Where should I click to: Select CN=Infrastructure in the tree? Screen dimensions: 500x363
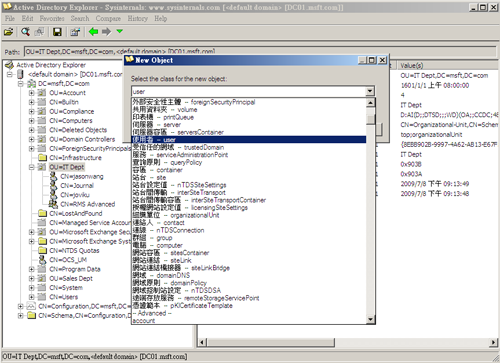coord(76,158)
